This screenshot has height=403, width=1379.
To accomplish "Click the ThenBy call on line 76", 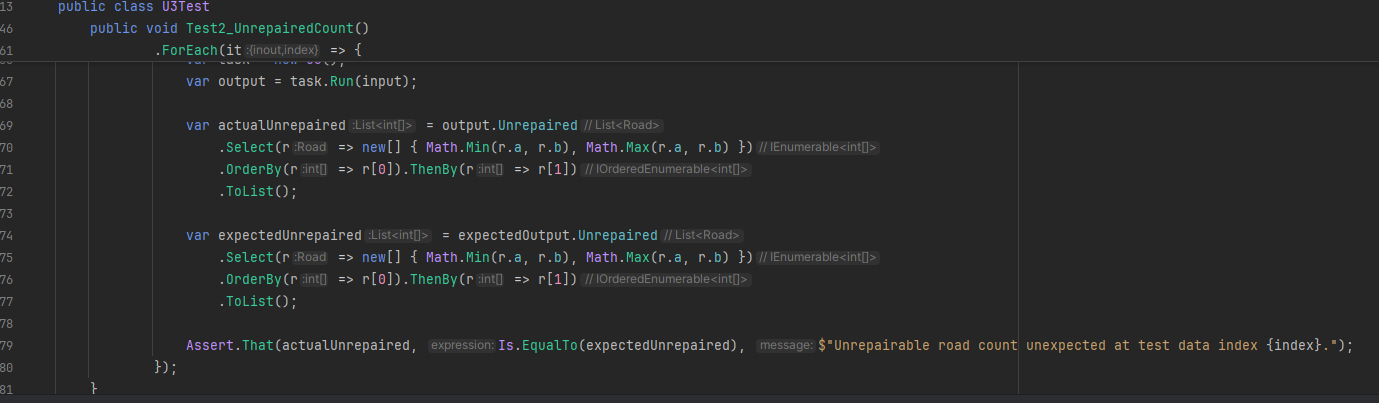I will pos(434,279).
